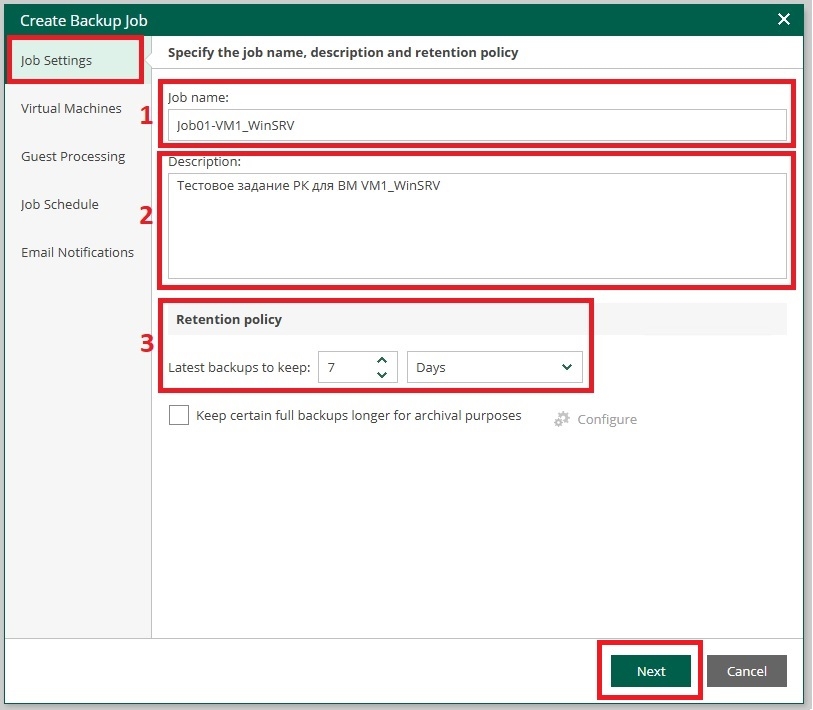Click the backups to keep number field
Screen dimensions: 813x710
tap(346, 367)
